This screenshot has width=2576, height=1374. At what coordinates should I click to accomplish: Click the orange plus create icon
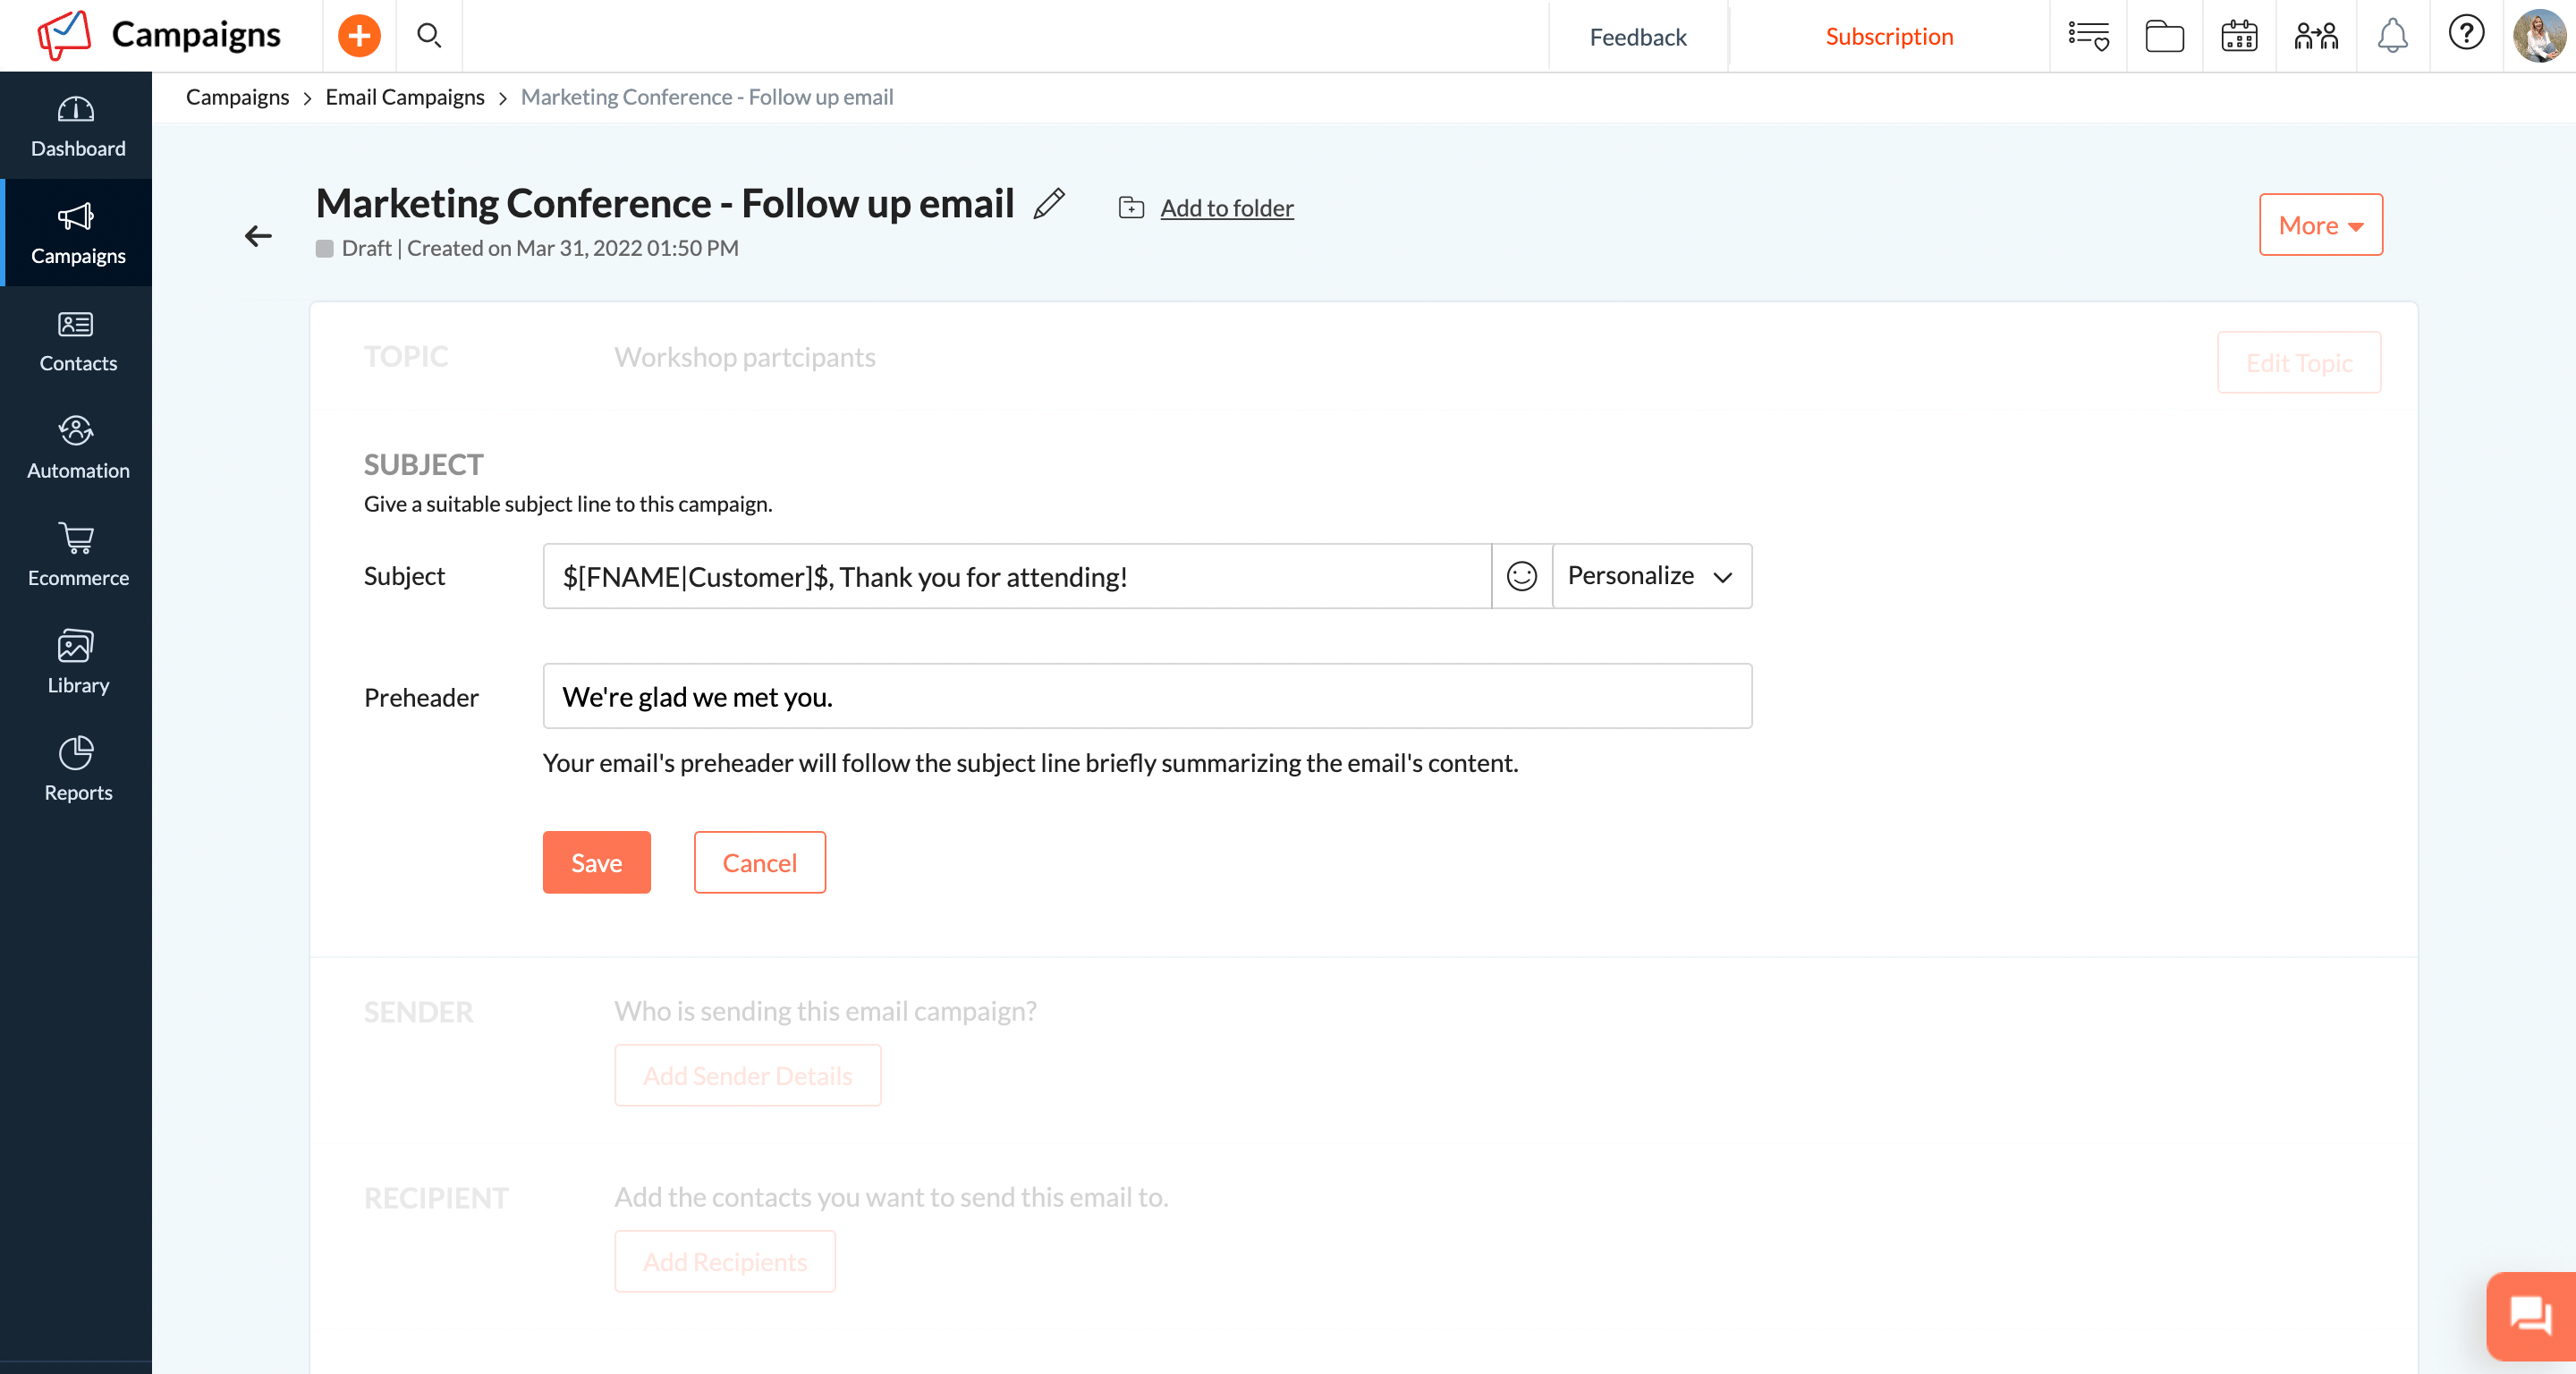point(359,36)
